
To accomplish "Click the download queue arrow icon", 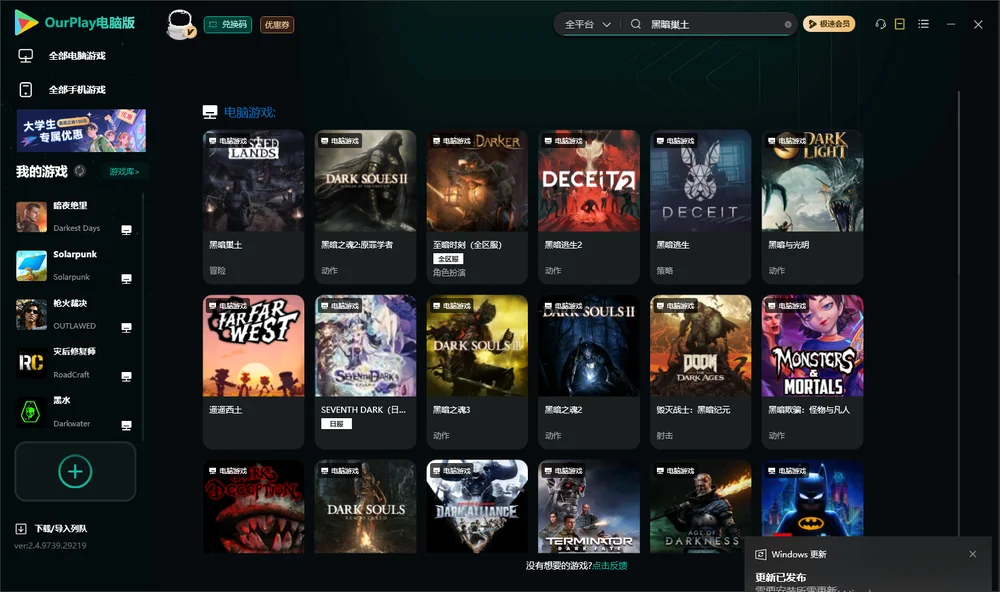I will click(21, 528).
